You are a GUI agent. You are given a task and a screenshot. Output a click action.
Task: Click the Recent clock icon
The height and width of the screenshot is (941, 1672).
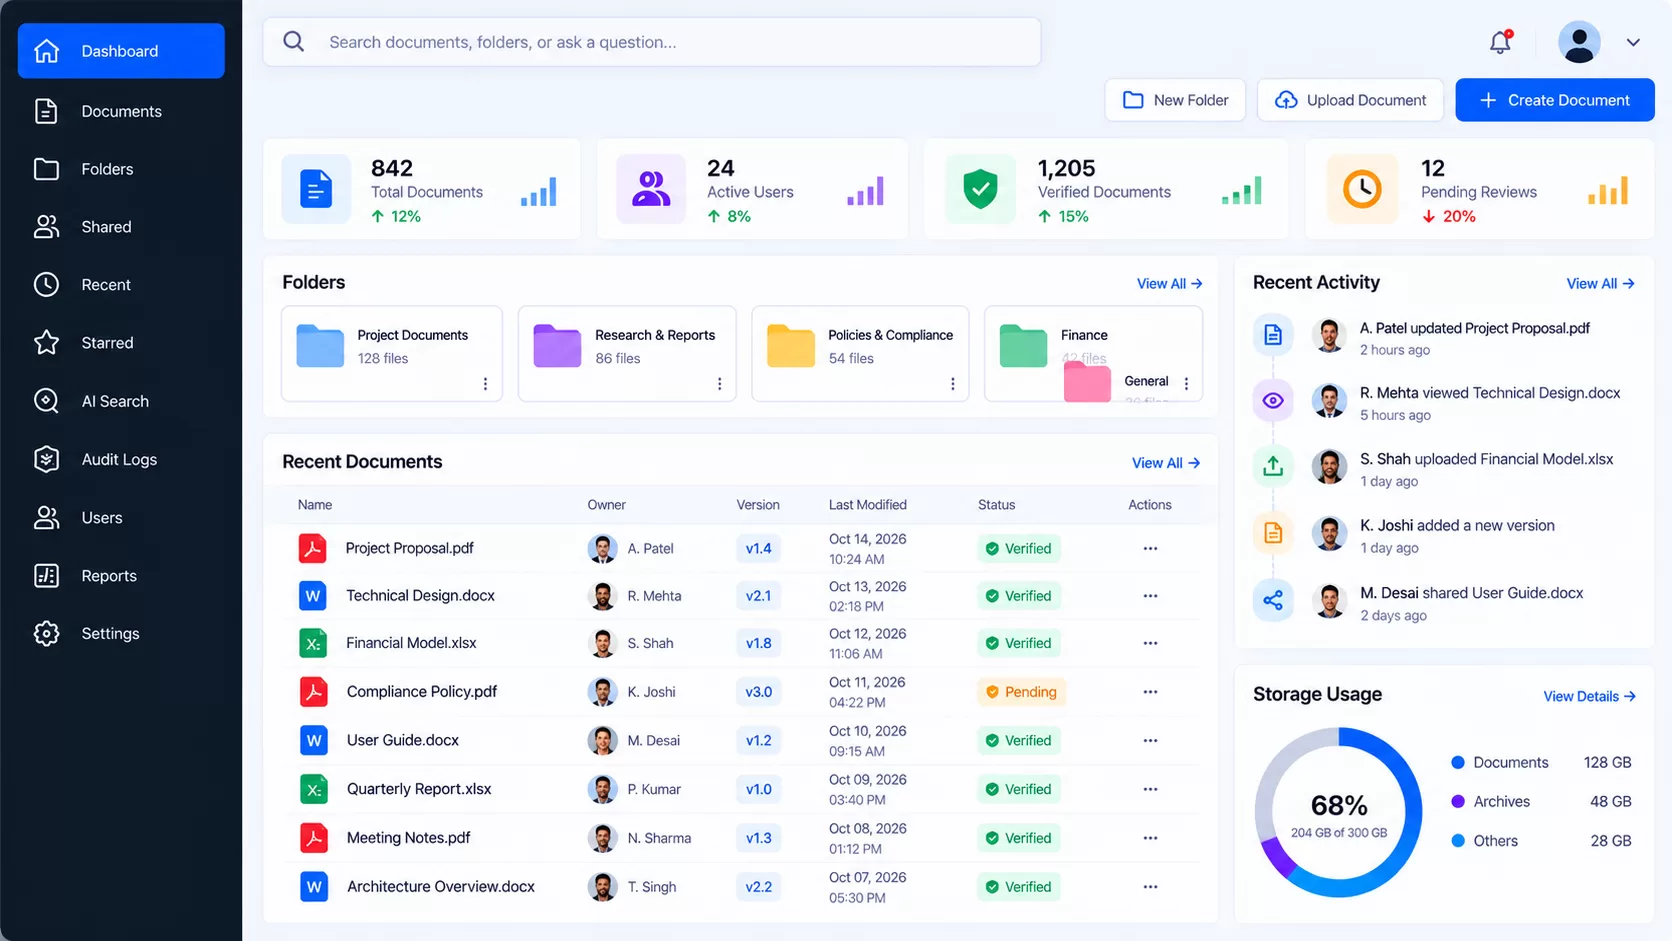click(x=46, y=285)
